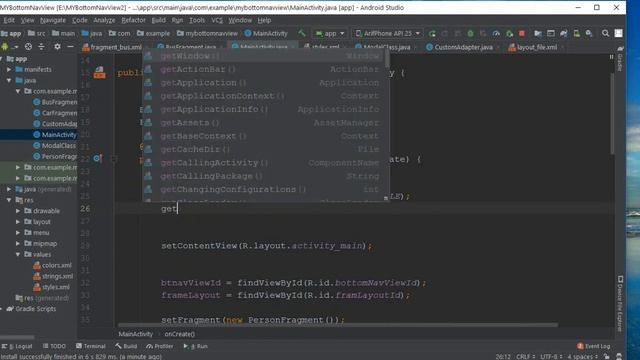Click the Search Everywhere magnifier icon
The width and height of the screenshot is (640, 360).
[x=605, y=33]
